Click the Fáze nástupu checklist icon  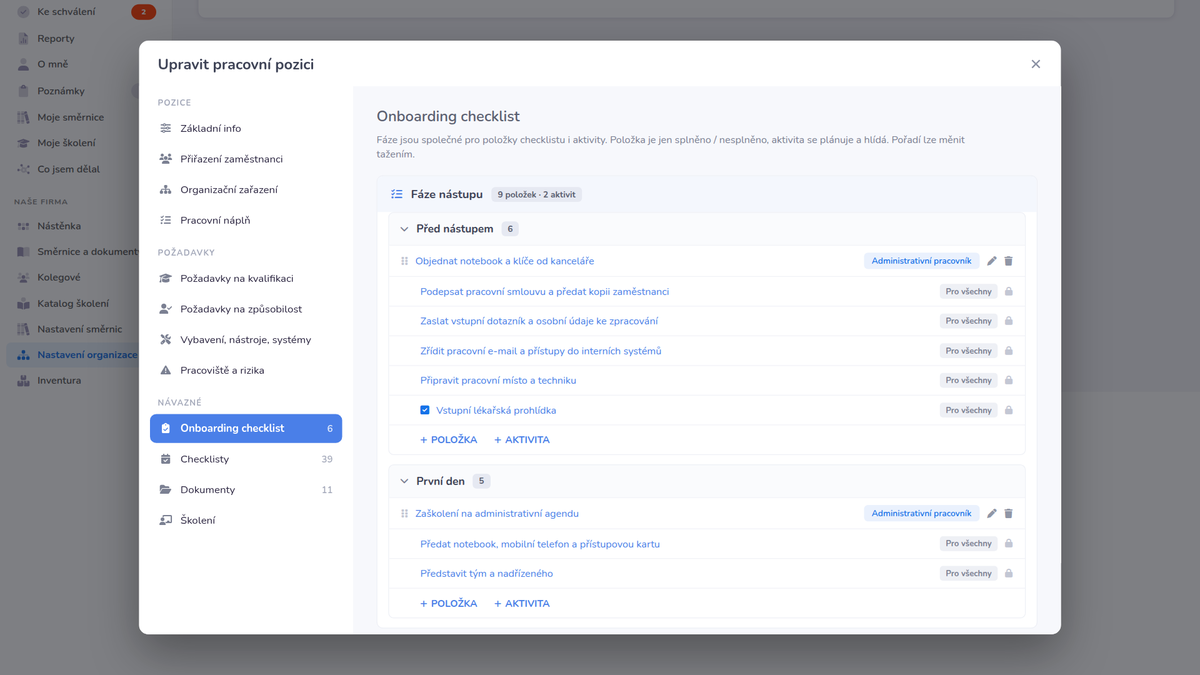397,194
